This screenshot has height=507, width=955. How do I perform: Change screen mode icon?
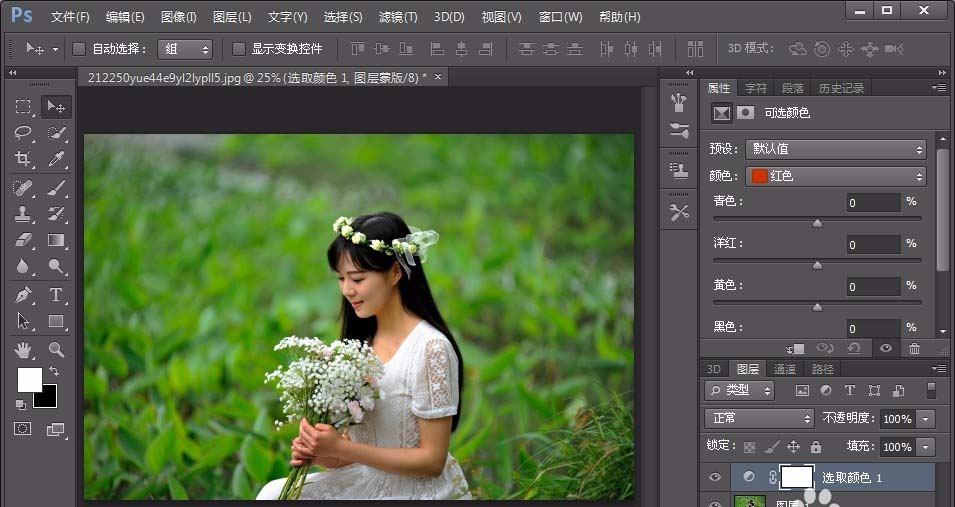coord(55,430)
